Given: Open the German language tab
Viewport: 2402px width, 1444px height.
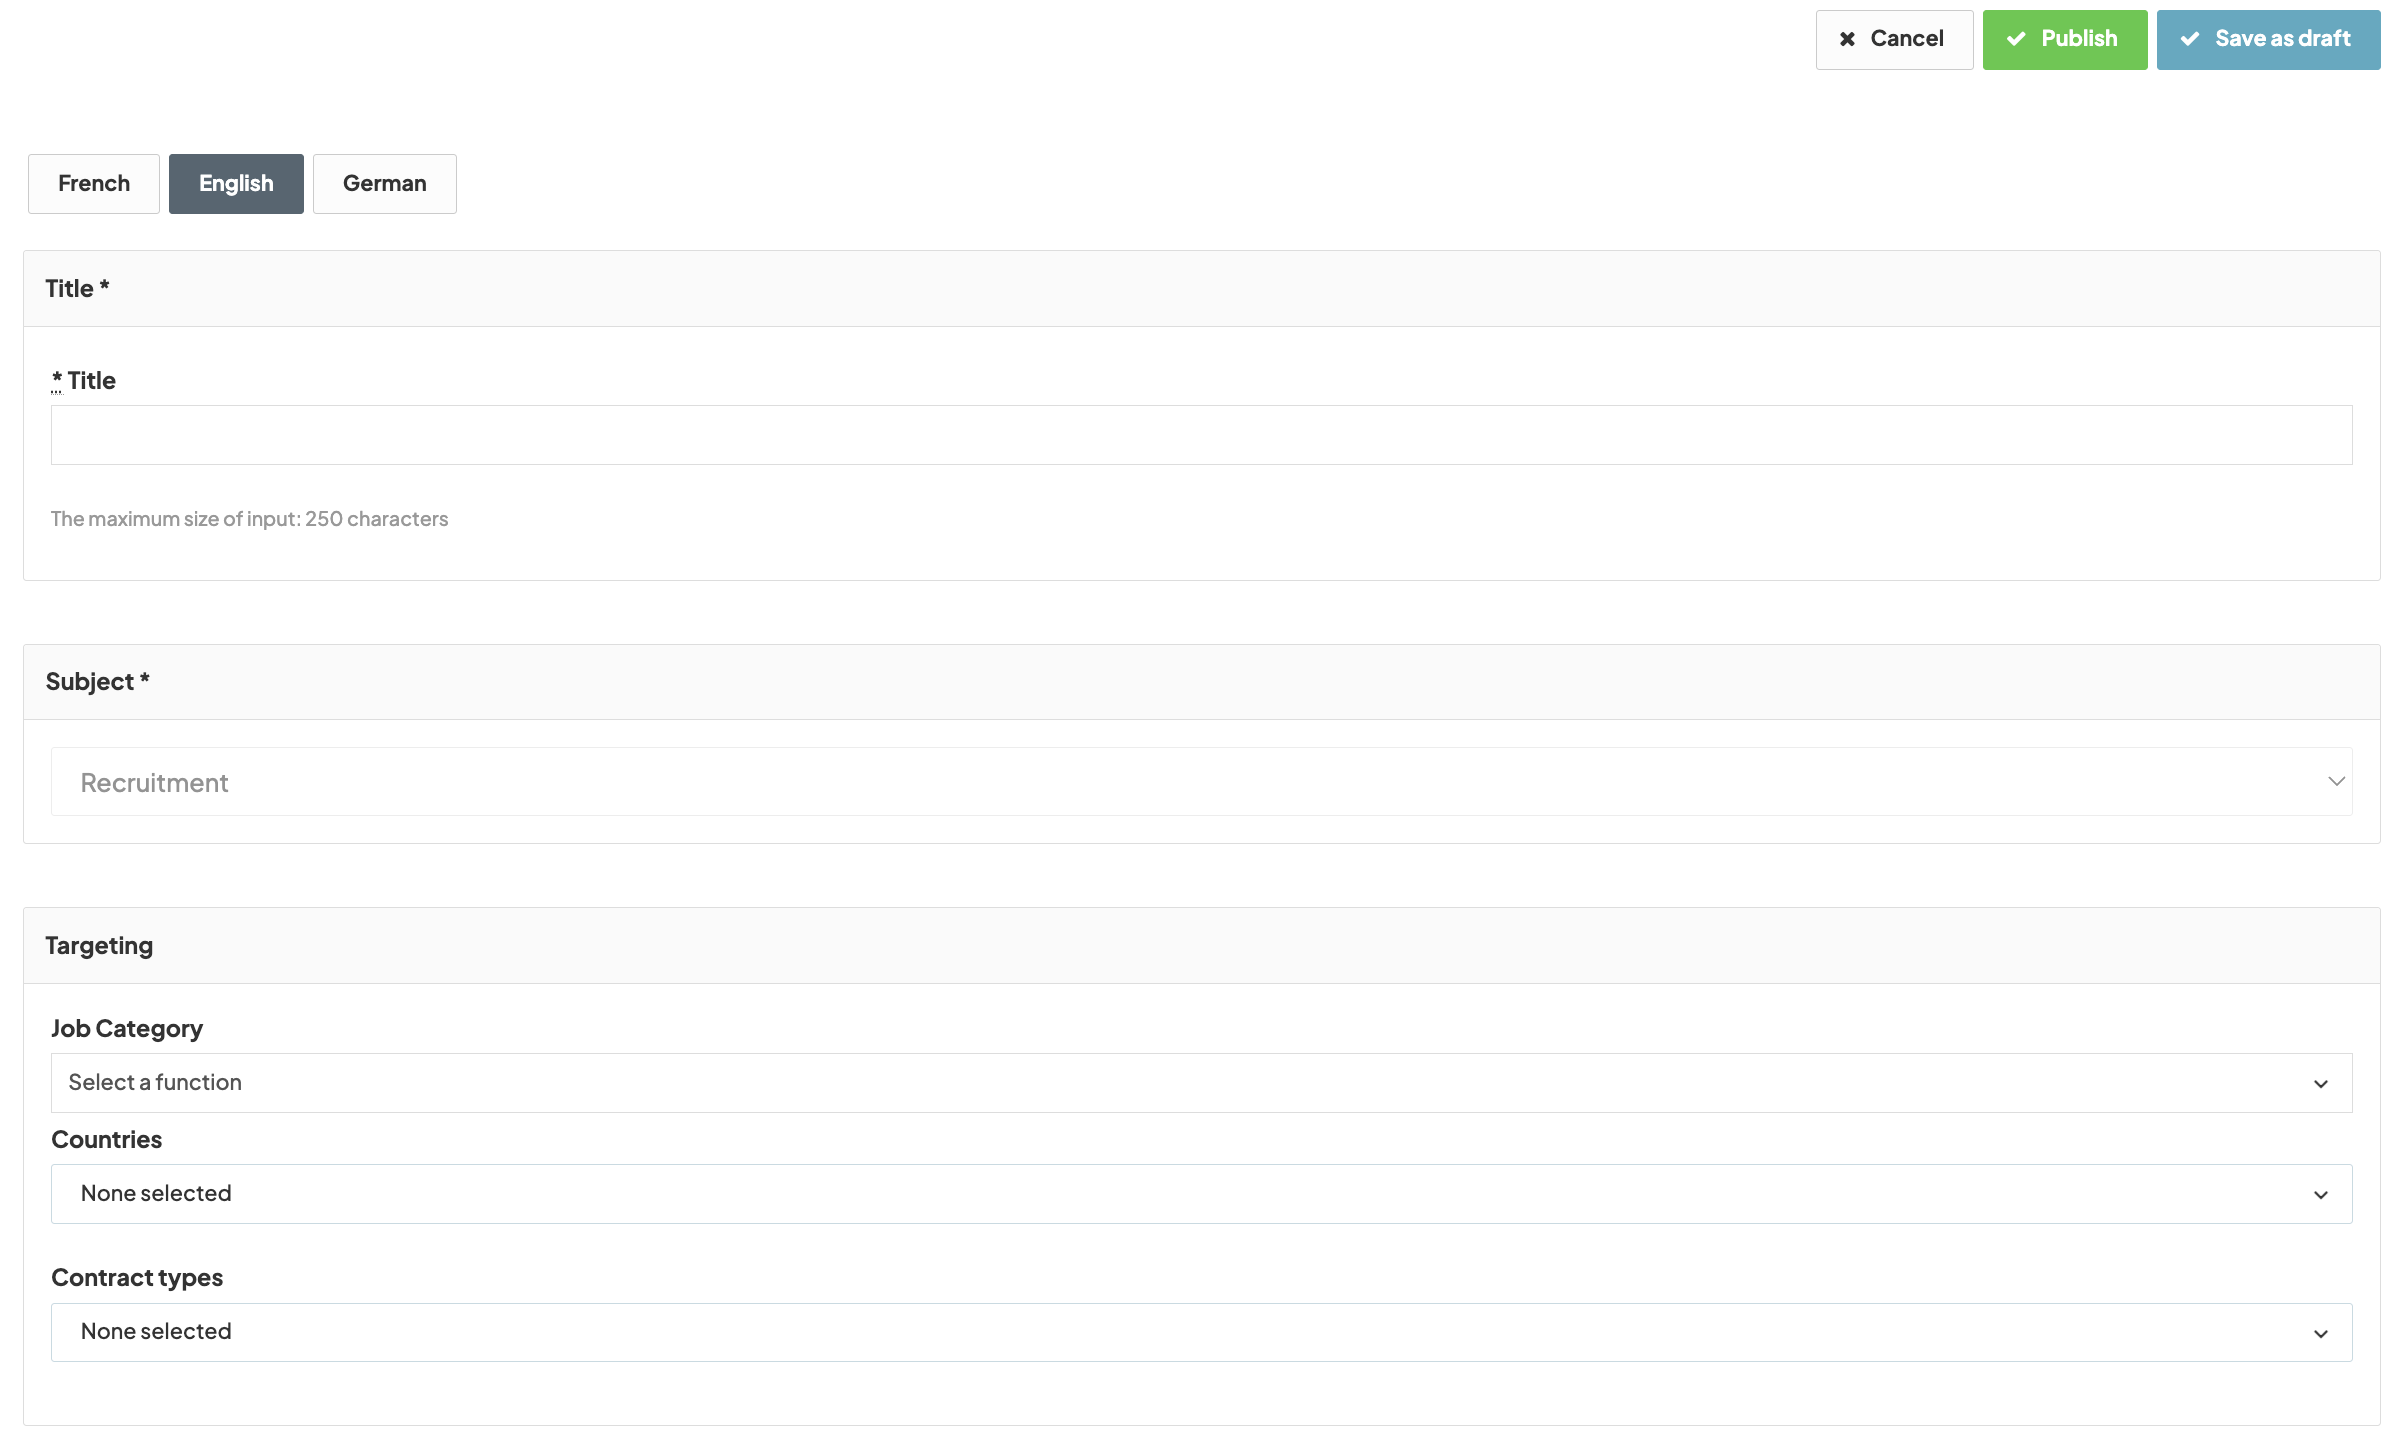Looking at the screenshot, I should tap(384, 184).
